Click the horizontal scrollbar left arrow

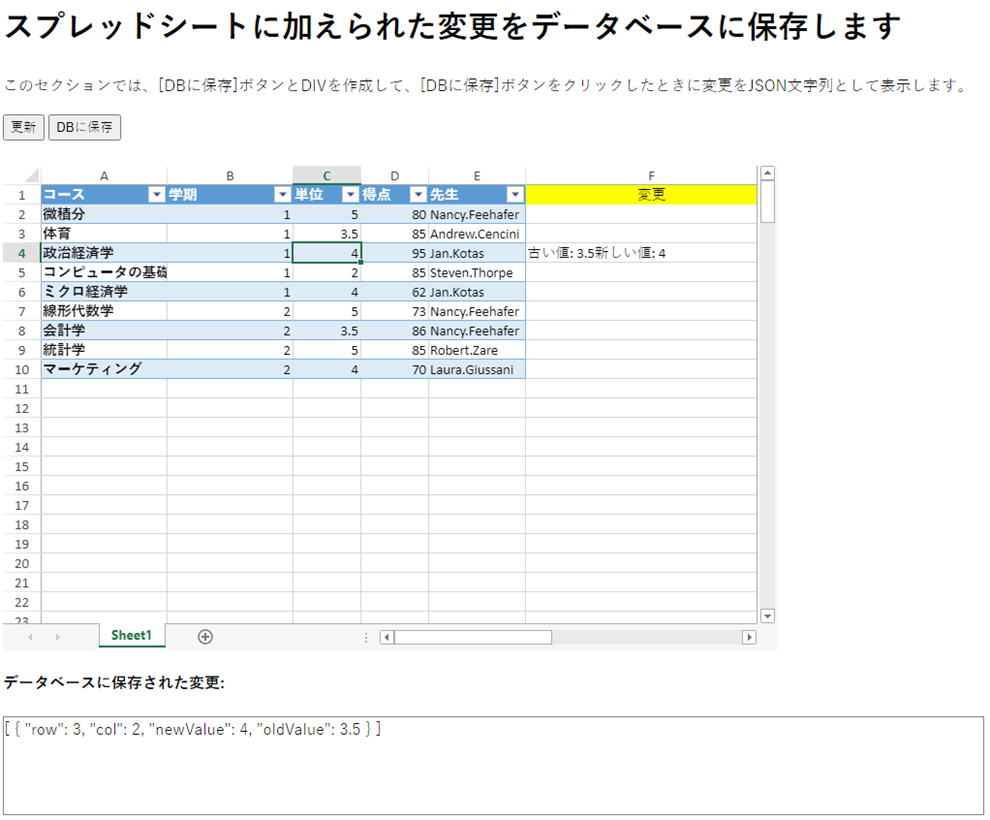(x=387, y=637)
